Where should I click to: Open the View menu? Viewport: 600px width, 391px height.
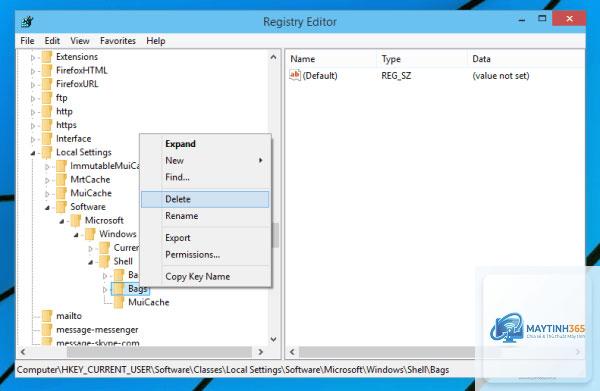(x=80, y=41)
